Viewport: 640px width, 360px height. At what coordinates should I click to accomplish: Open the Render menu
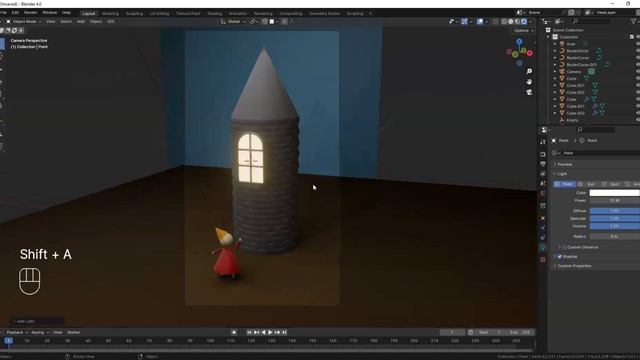(31, 13)
